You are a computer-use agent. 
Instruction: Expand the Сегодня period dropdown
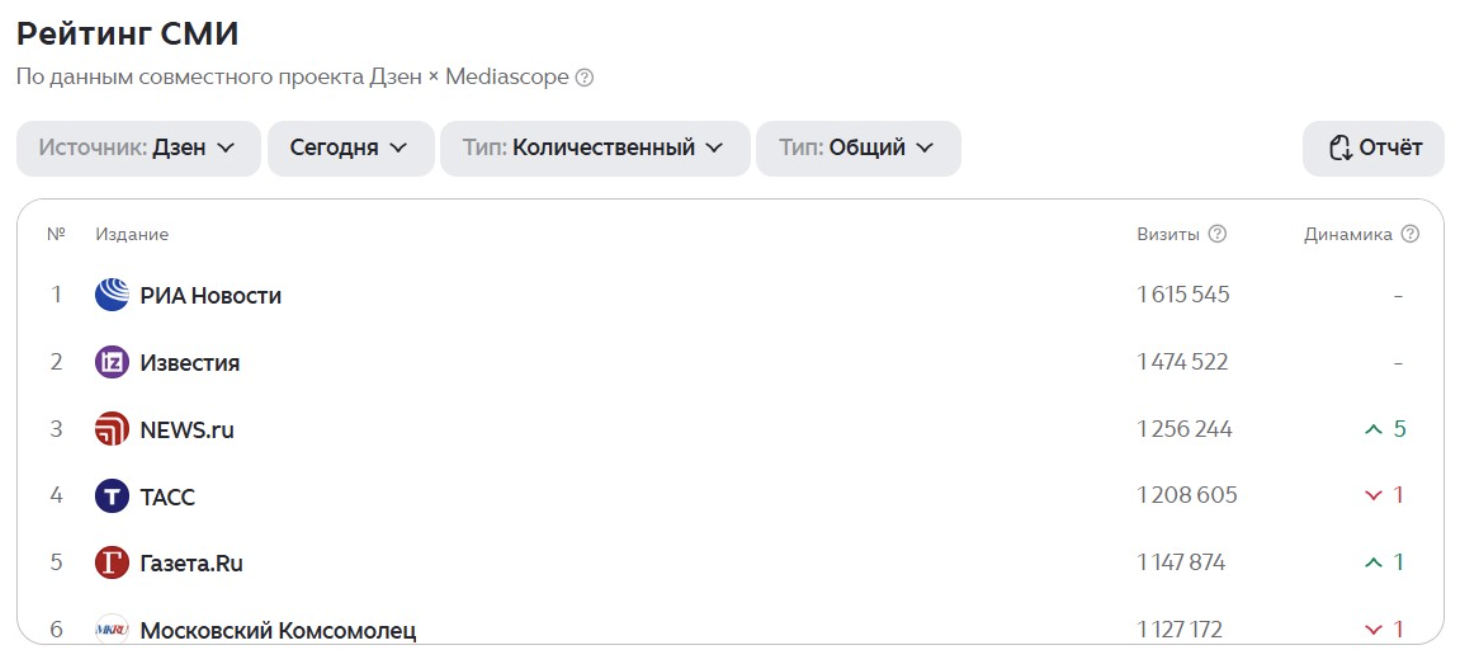(350, 148)
